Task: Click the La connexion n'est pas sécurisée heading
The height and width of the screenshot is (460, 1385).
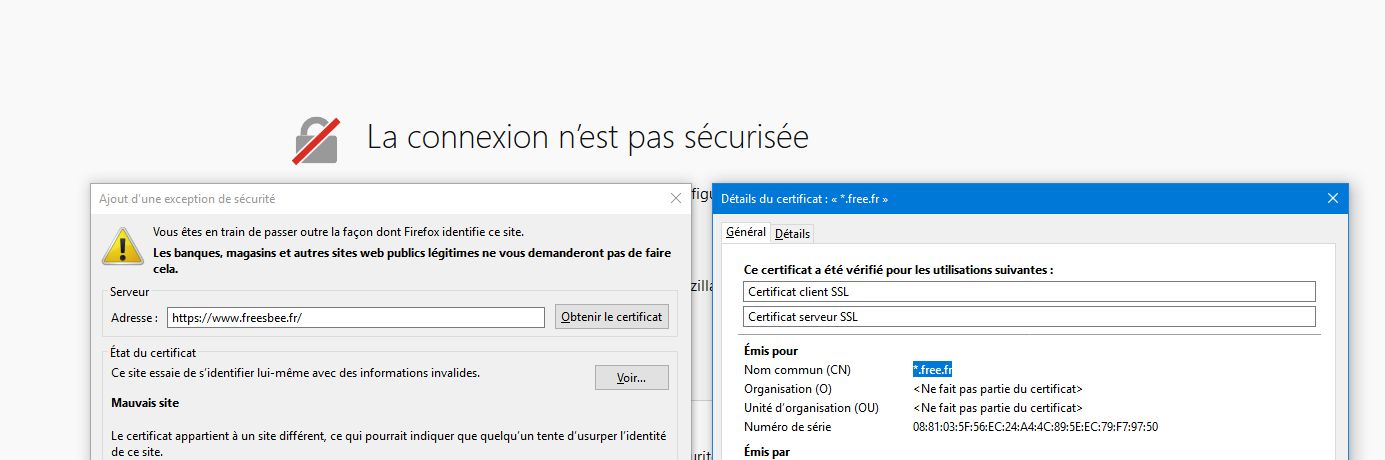Action: coord(587,137)
